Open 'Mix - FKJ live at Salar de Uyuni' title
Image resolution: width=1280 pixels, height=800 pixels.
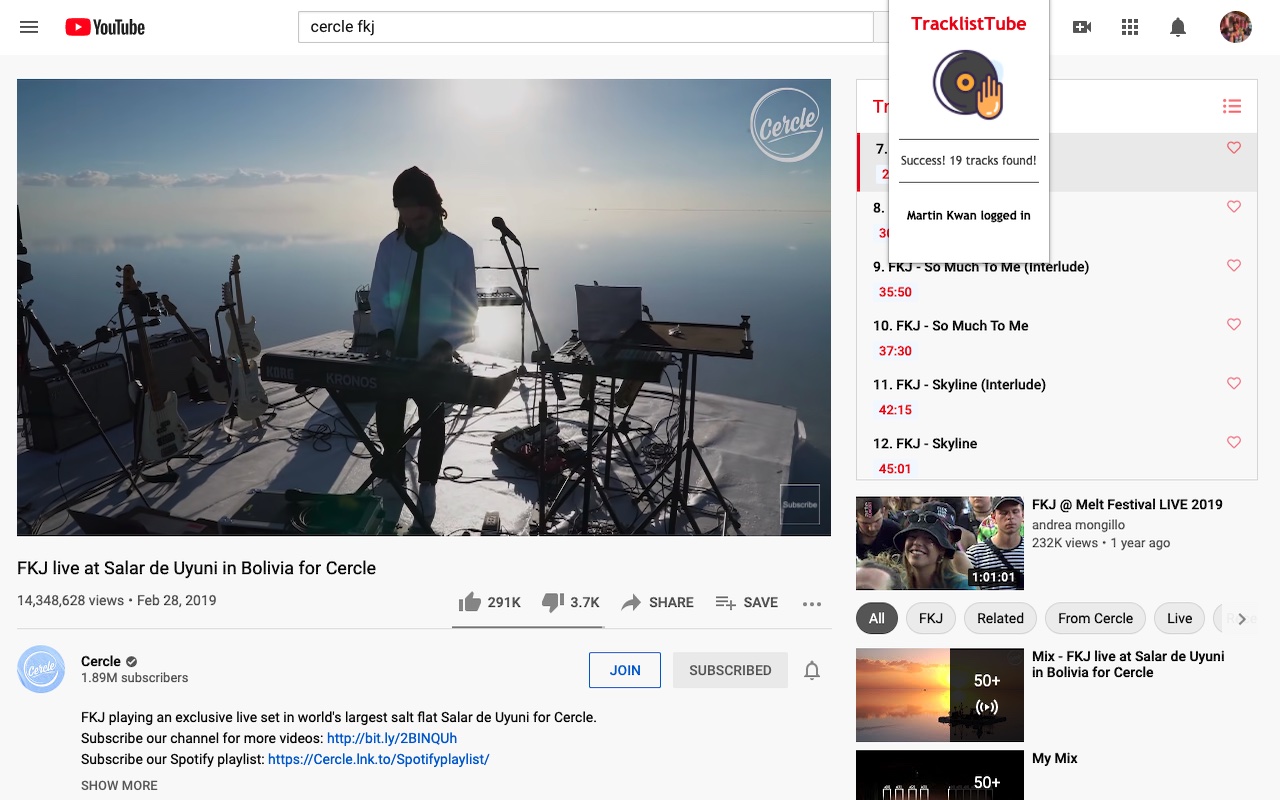(x=1128, y=664)
